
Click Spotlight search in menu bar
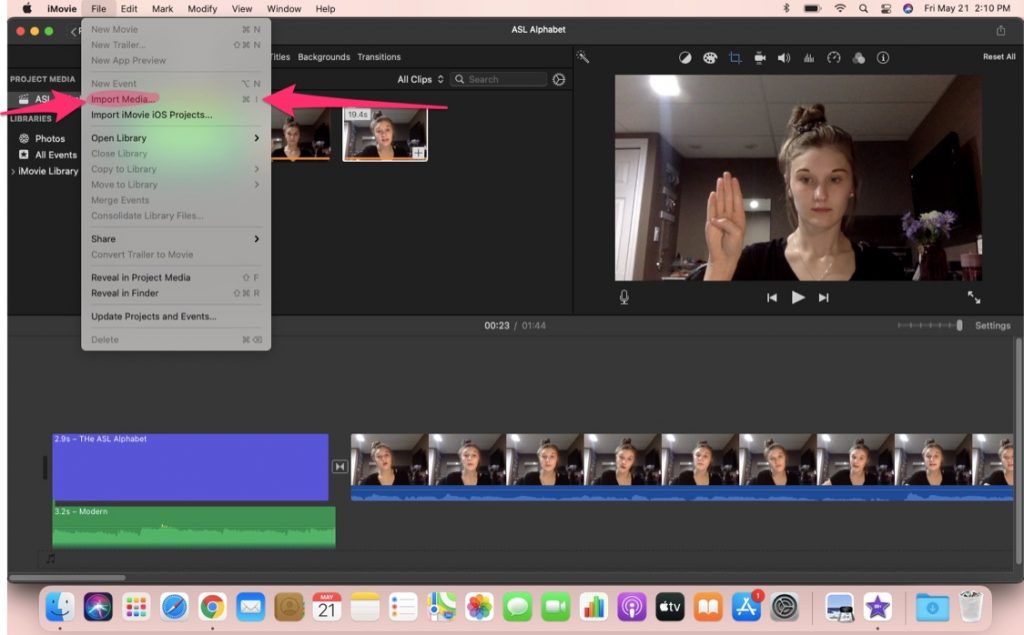point(863,8)
